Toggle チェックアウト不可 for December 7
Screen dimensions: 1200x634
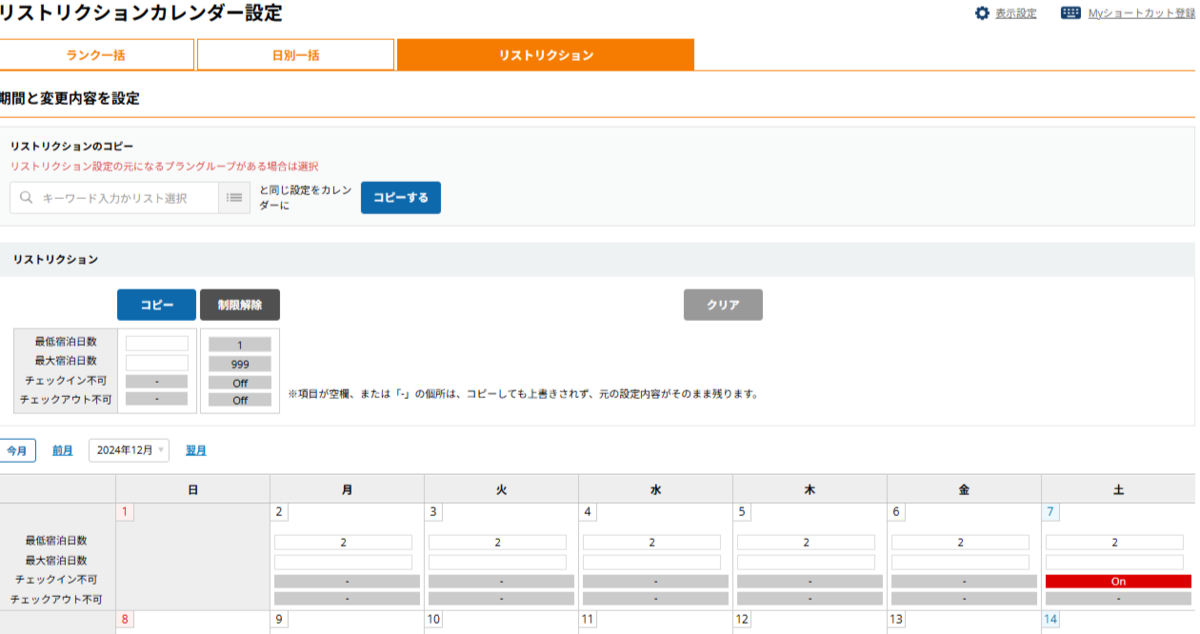[x=1119, y=599]
